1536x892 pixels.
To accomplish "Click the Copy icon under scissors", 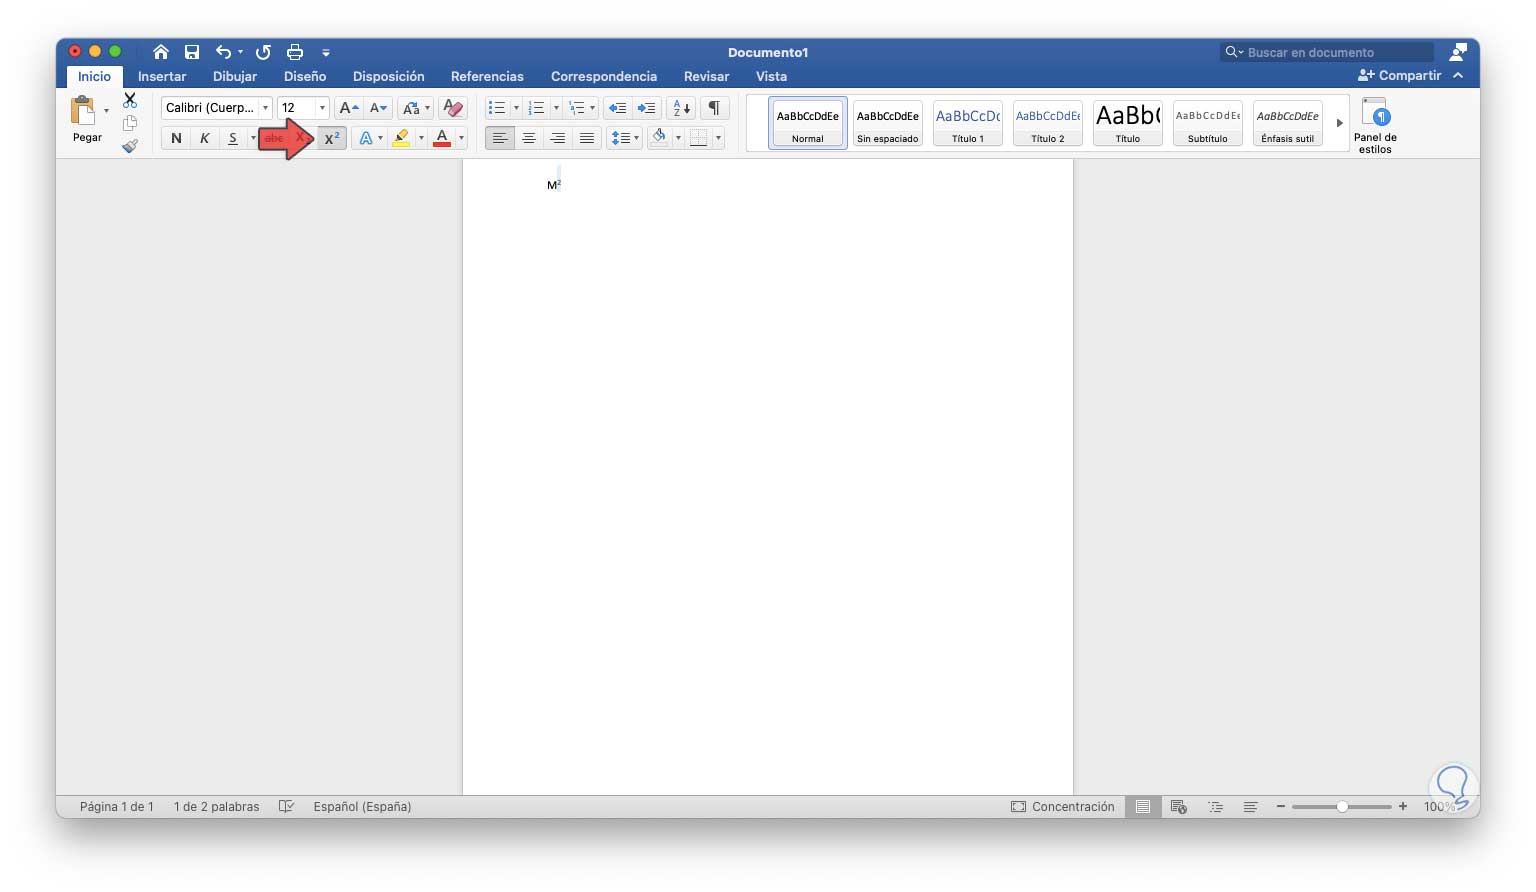I will 130,123.
